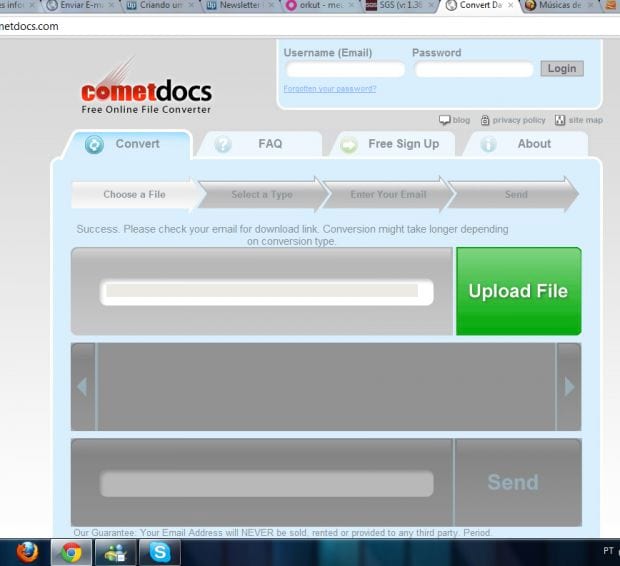Click the right arrow of the type carousel
Viewport: 620px width, 566px height.
569,387
